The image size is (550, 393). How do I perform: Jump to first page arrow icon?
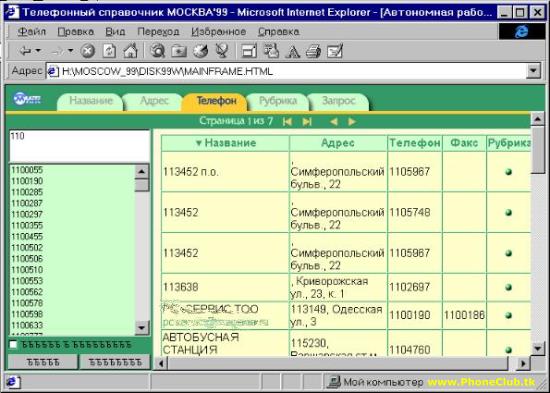[287, 122]
